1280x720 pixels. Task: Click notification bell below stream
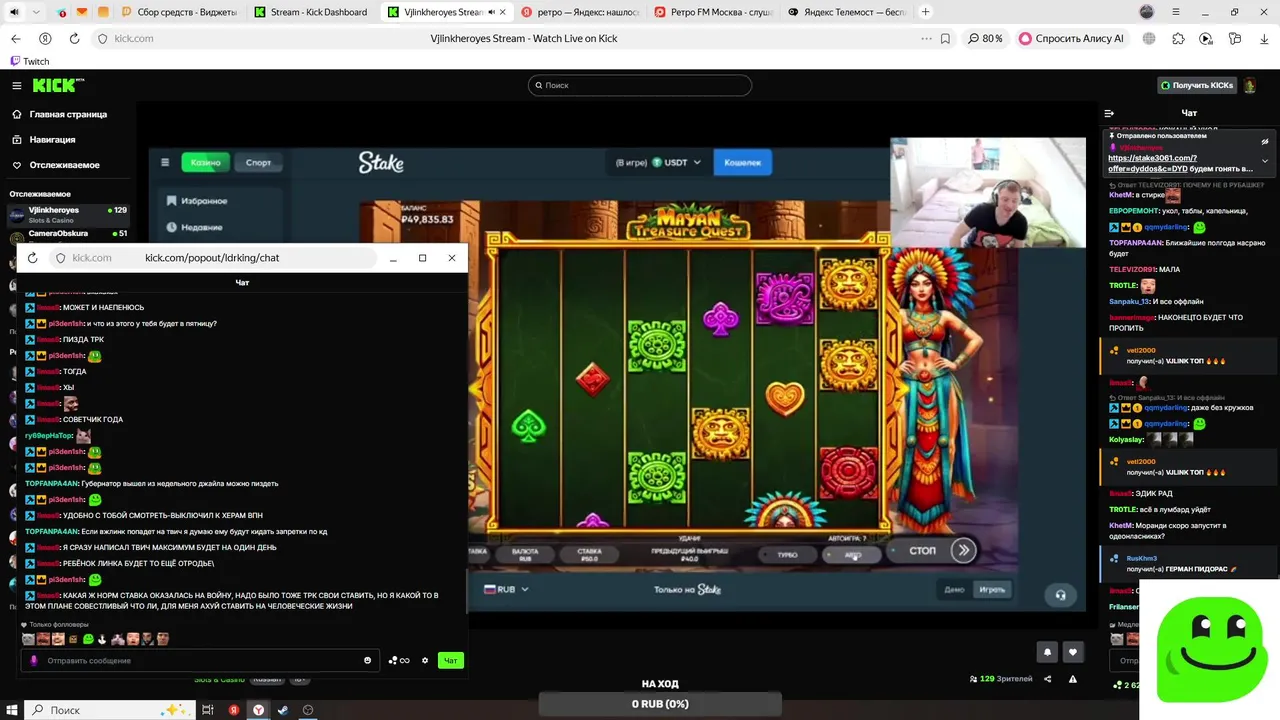pos(1047,652)
